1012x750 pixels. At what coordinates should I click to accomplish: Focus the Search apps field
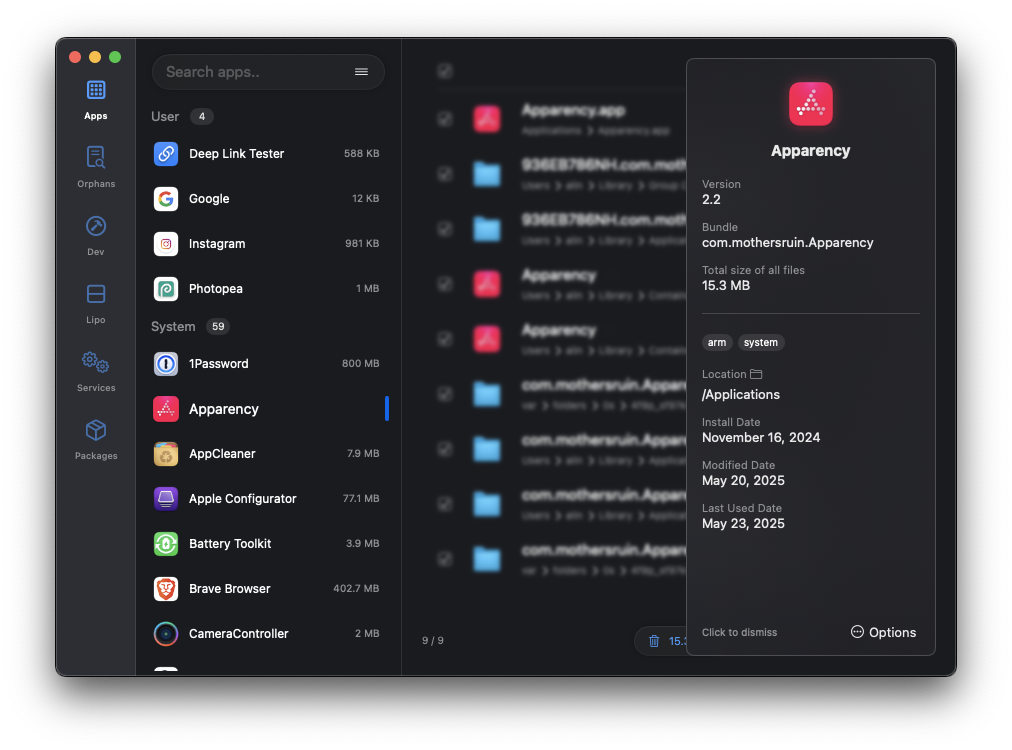(x=268, y=72)
